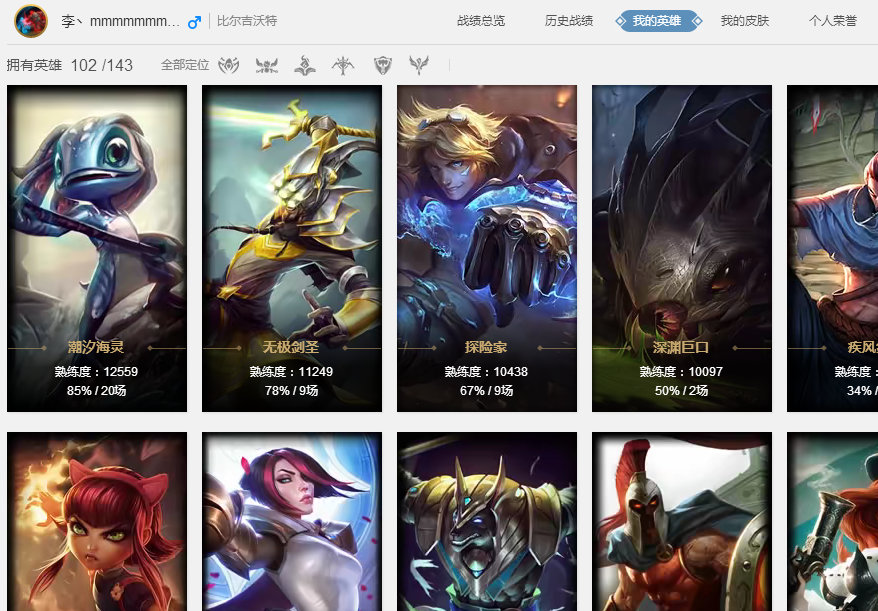This screenshot has width=878, height=611.
Task: Open the 个人荣誉 tab
Action: (833, 21)
